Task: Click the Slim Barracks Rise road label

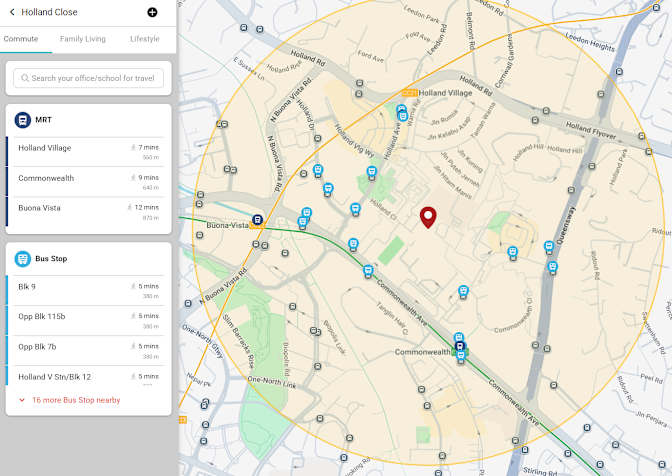Action: click(238, 341)
